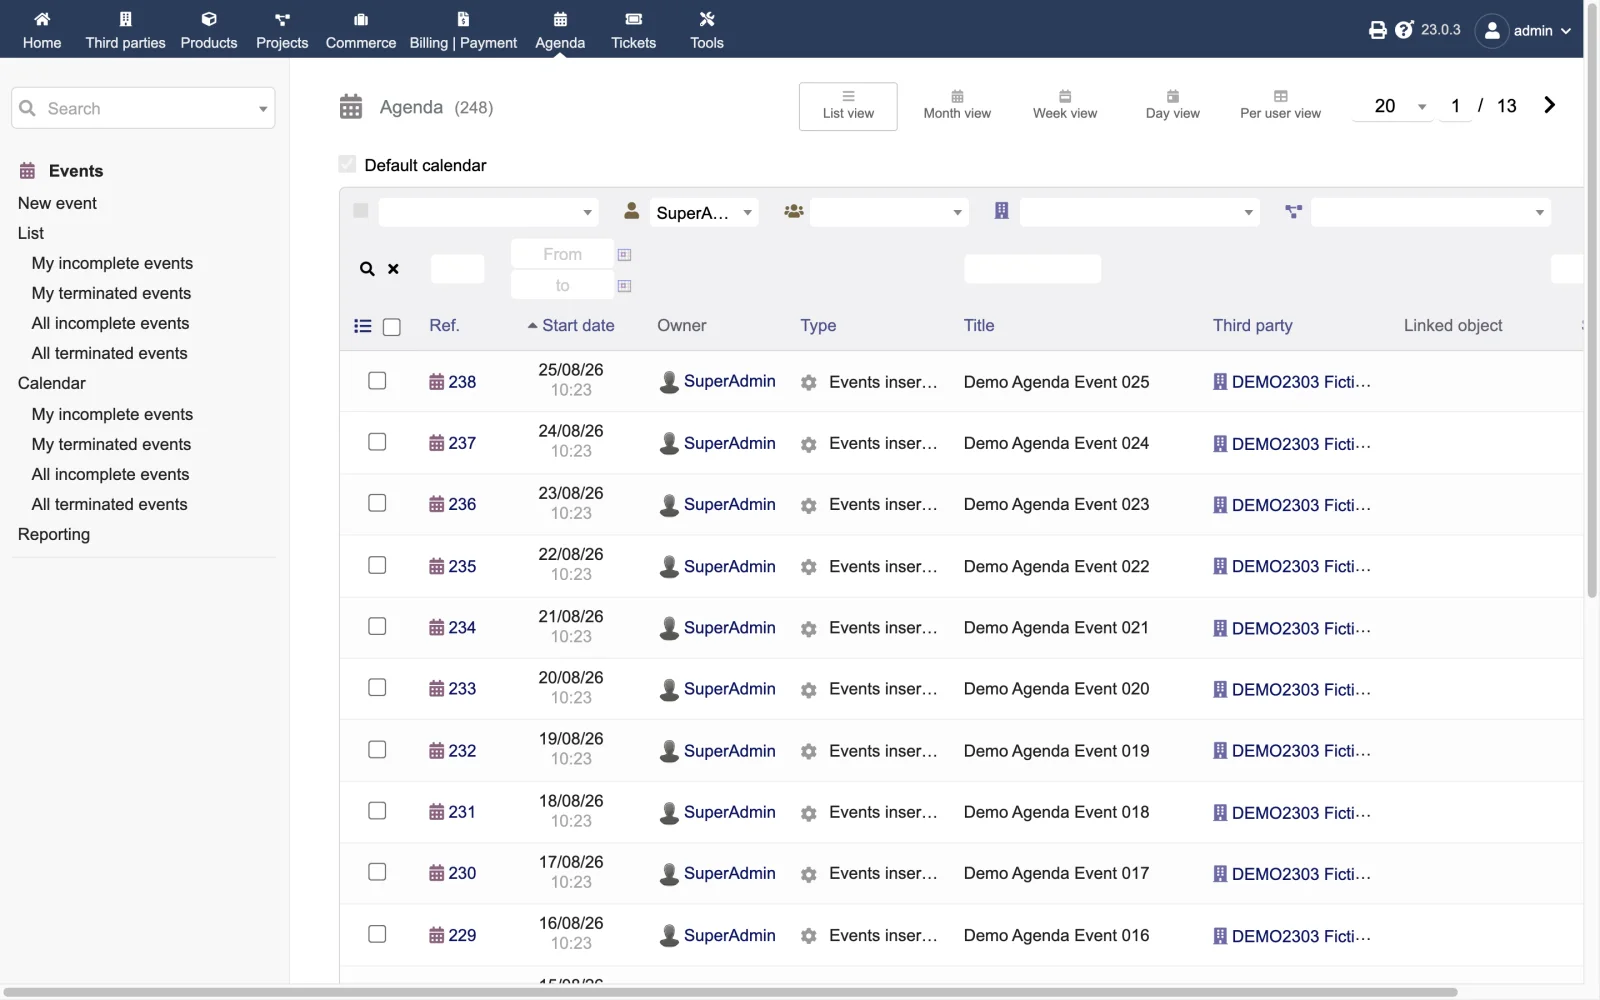Check the box for event 232
The height and width of the screenshot is (1000, 1600).
click(x=377, y=749)
